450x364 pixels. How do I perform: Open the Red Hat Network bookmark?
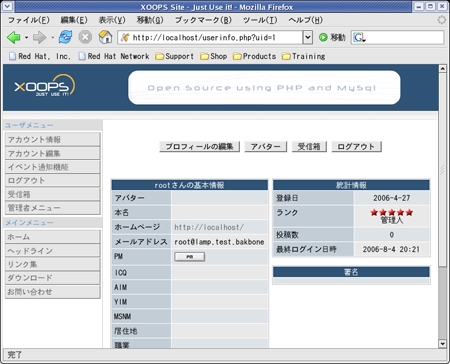tap(114, 56)
